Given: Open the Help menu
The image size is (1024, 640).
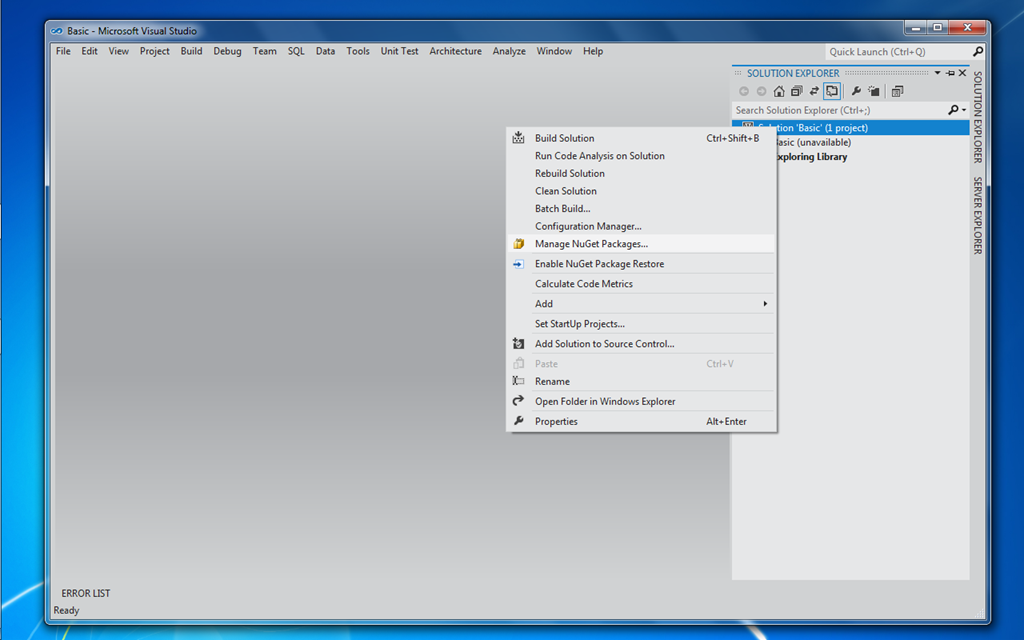Looking at the screenshot, I should point(593,51).
